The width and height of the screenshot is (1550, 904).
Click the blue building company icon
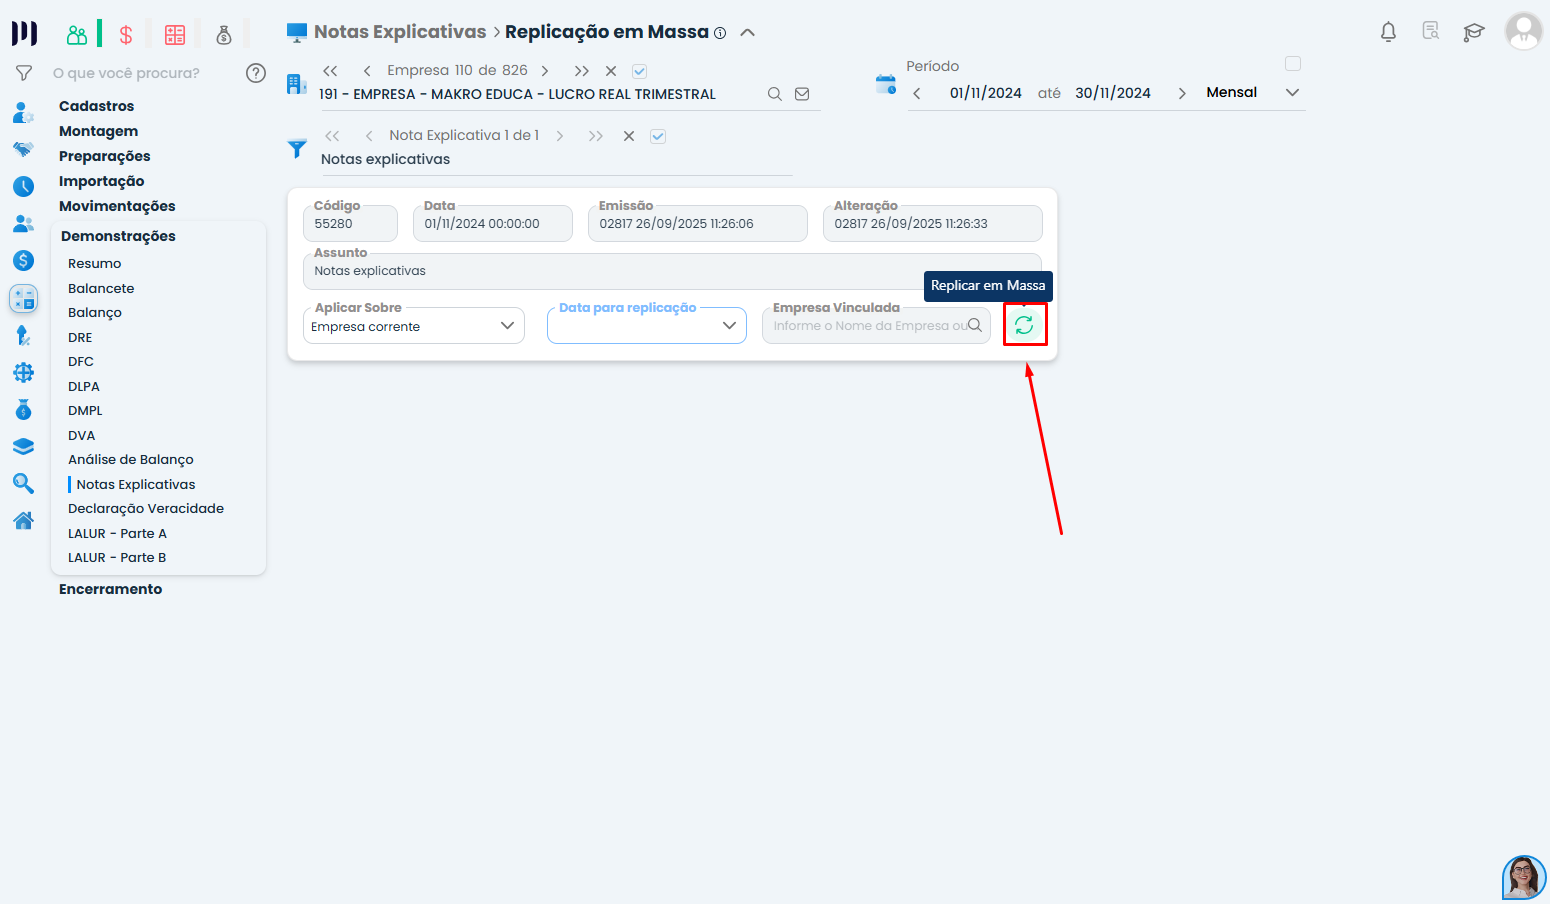296,84
